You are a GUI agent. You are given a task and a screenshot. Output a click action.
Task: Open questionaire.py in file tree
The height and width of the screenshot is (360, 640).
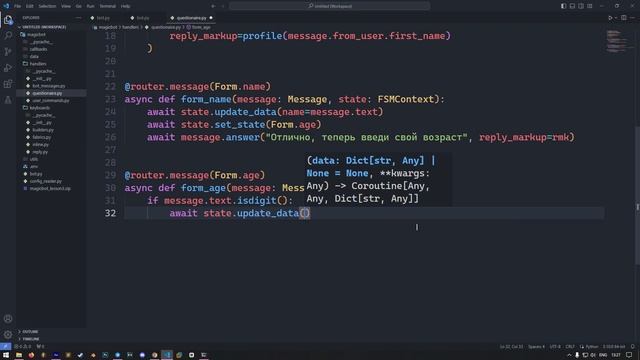[x=51, y=93]
